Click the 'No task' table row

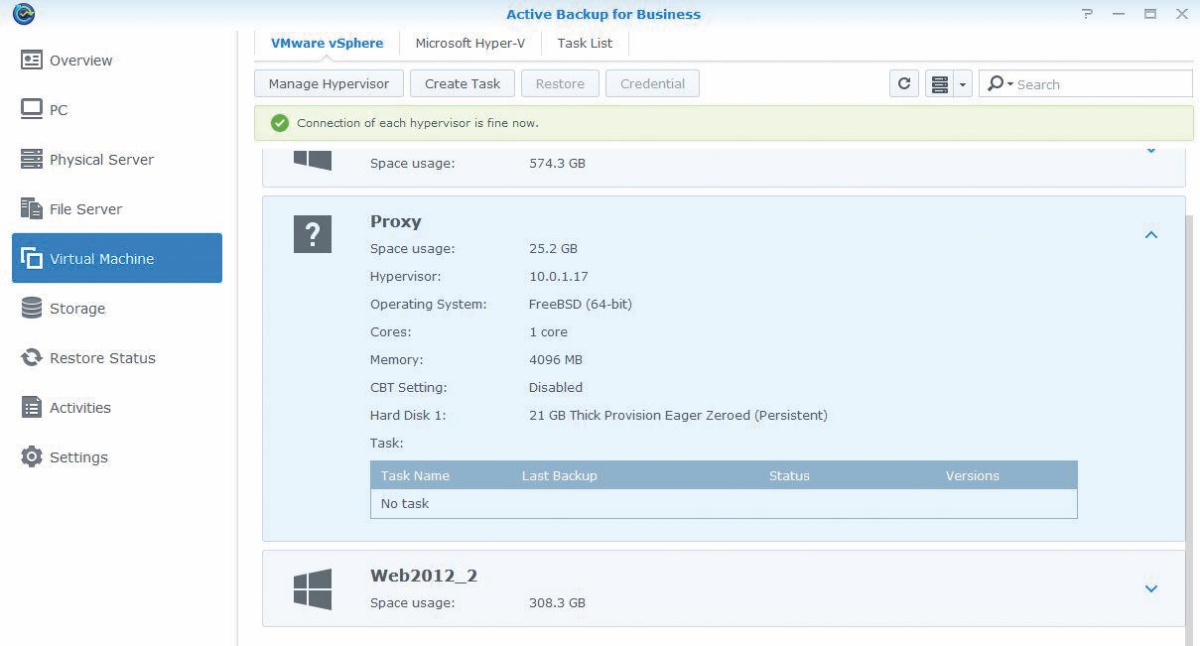[723, 504]
